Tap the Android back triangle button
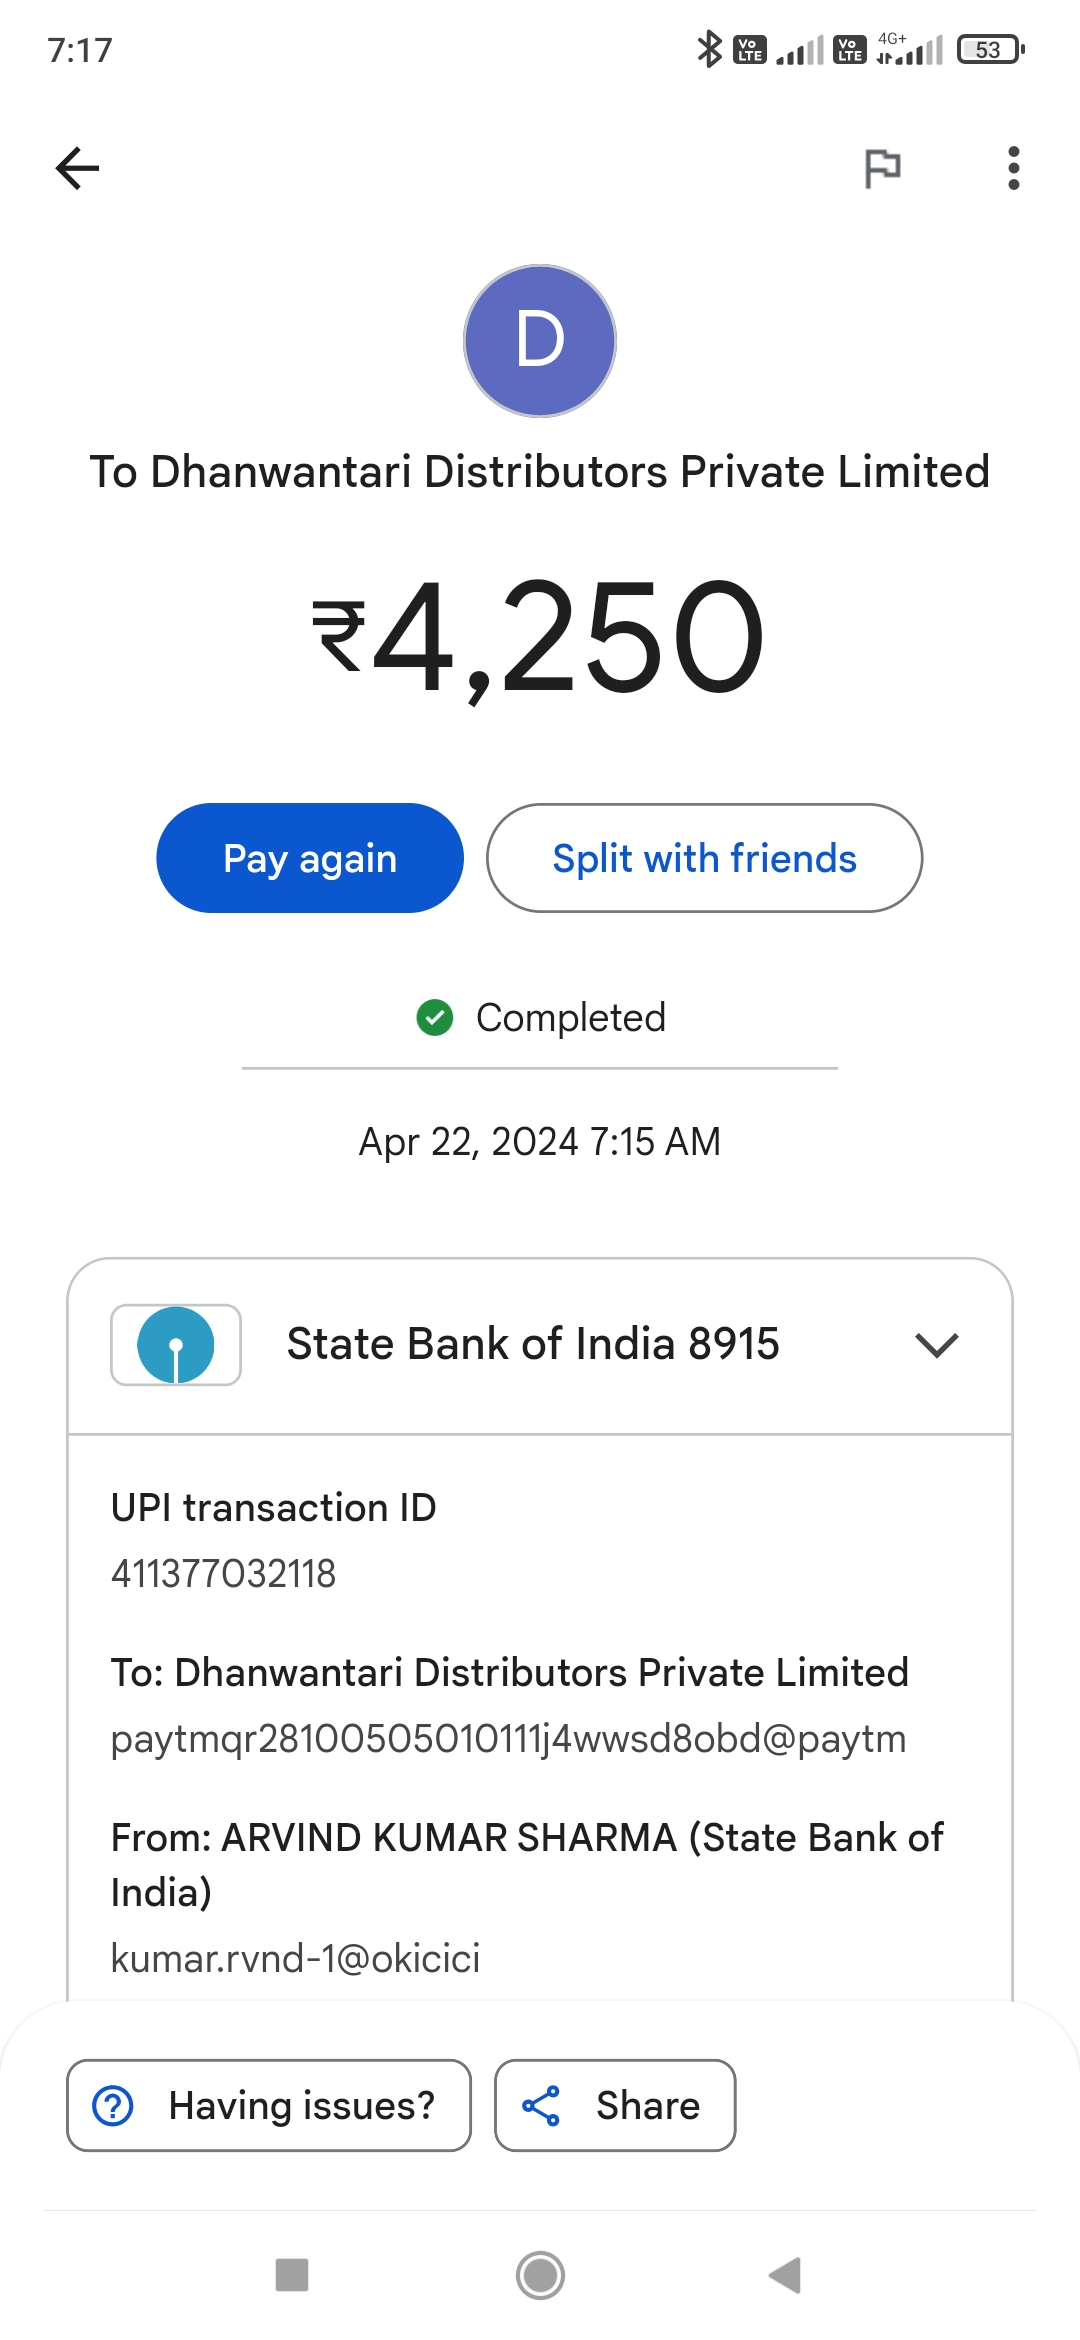 tap(786, 2275)
